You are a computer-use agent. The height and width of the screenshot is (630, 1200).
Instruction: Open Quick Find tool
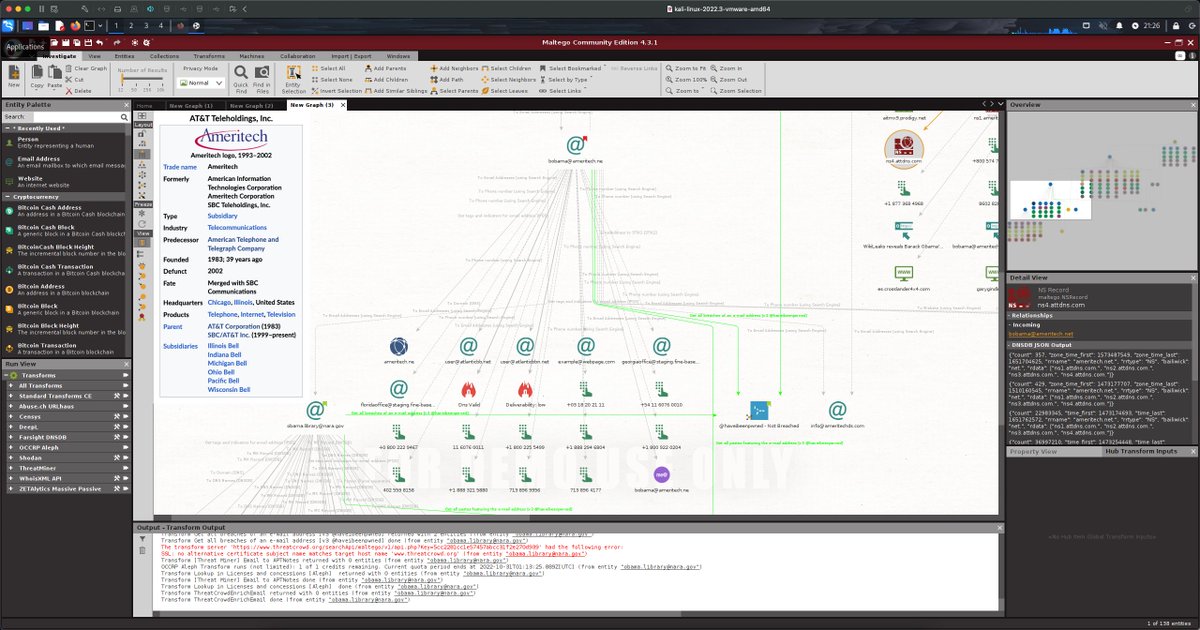point(241,79)
